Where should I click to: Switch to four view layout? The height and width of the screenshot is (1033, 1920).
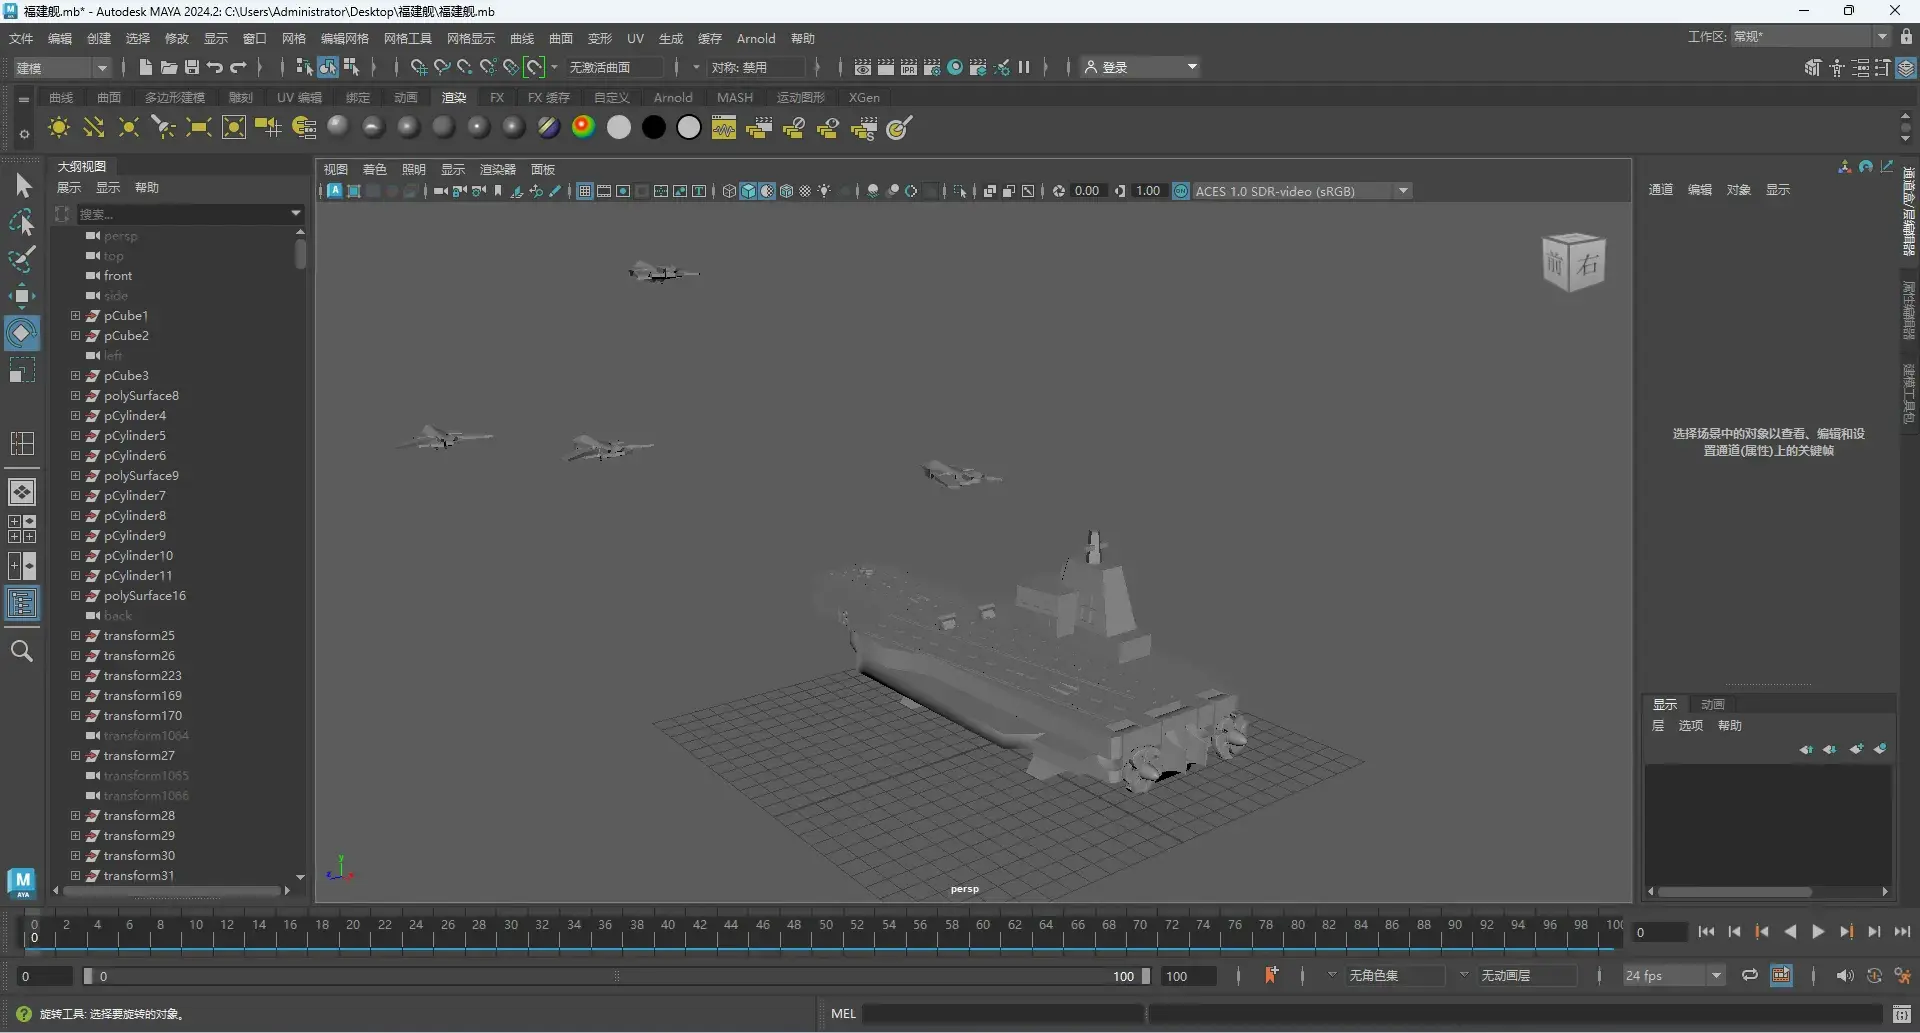(x=22, y=529)
